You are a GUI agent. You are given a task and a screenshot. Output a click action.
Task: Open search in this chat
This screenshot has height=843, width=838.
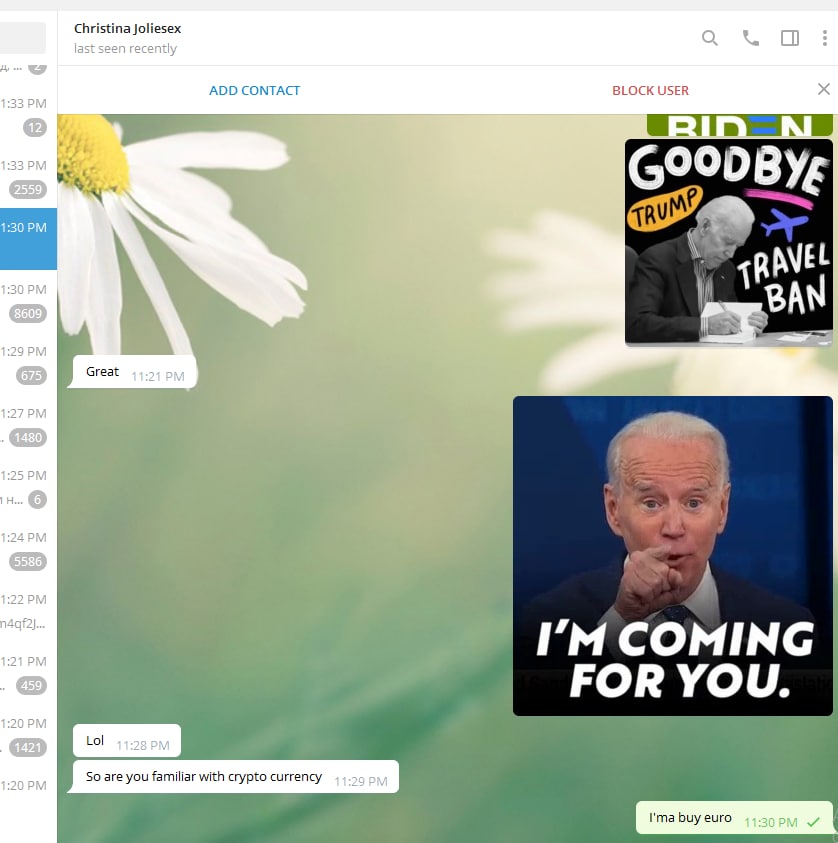tap(710, 38)
